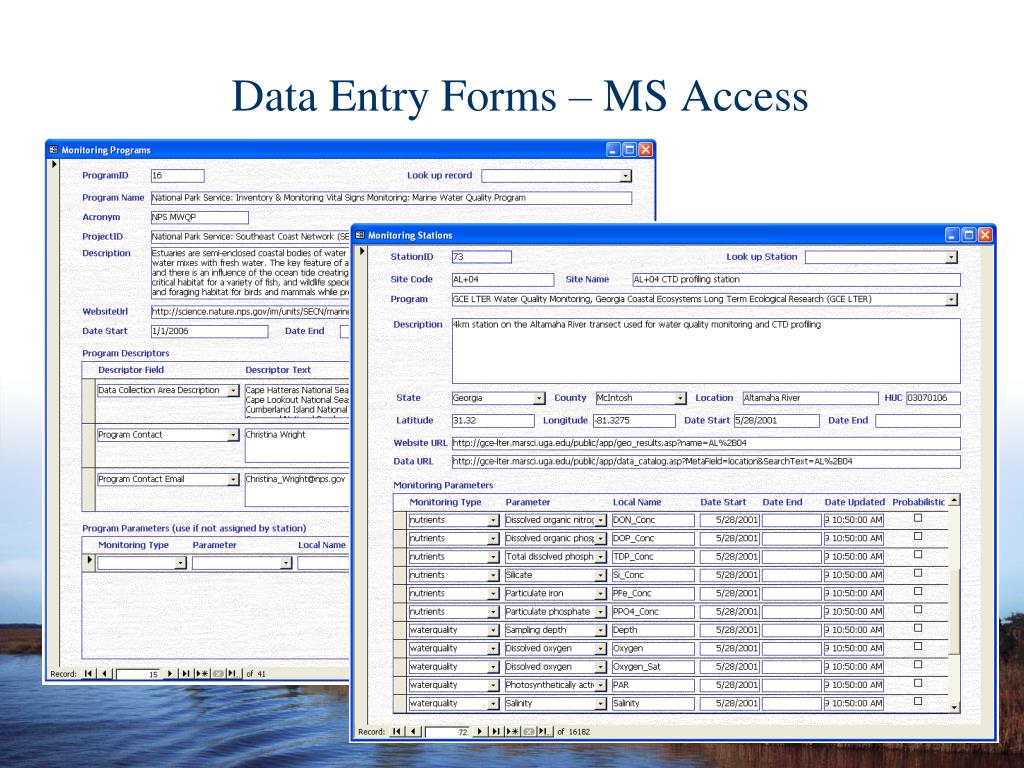
Task: Click the Monitoring Programs form record selector arrow
Action: [x=55, y=165]
